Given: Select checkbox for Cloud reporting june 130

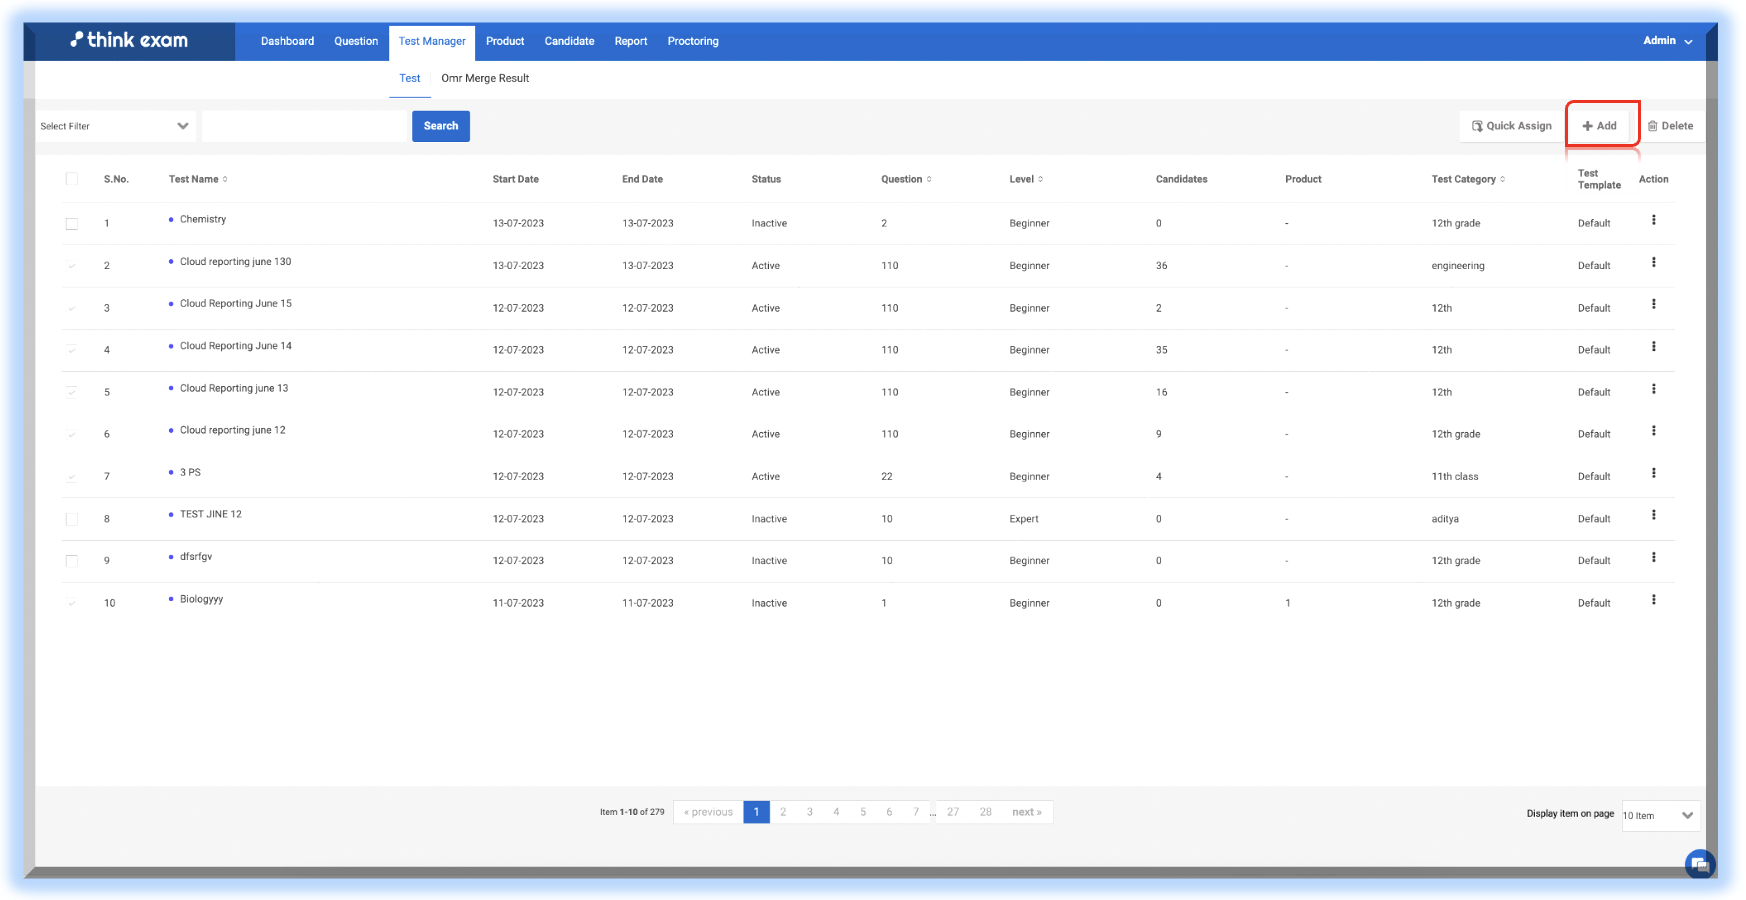Looking at the screenshot, I should pos(71,265).
